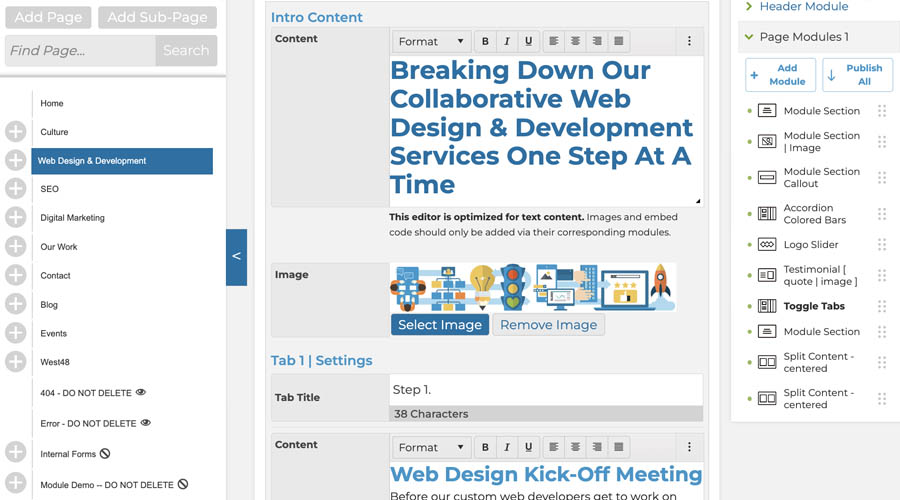900x500 pixels.
Task: Click Select Image button
Action: [x=440, y=325]
